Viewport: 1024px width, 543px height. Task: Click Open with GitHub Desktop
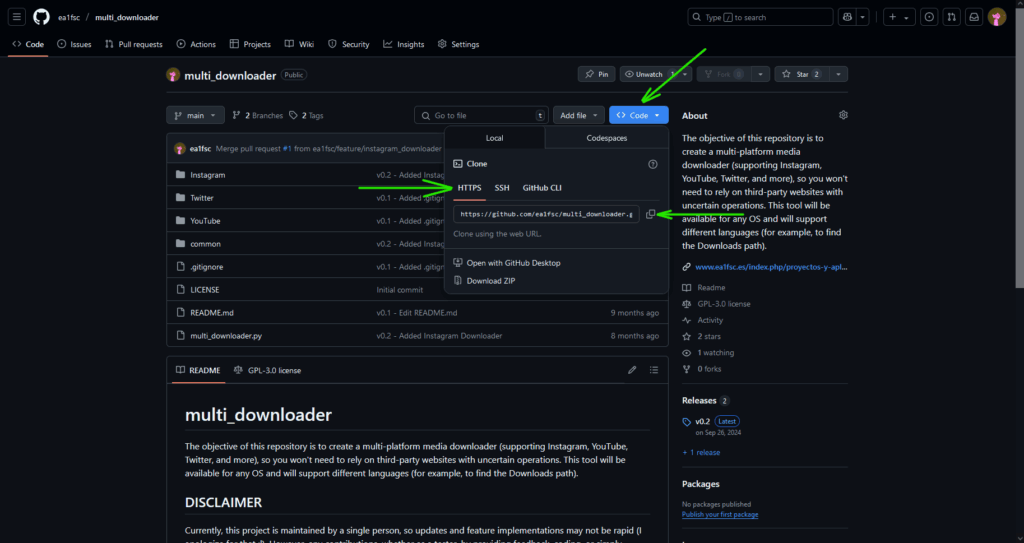tap(507, 263)
